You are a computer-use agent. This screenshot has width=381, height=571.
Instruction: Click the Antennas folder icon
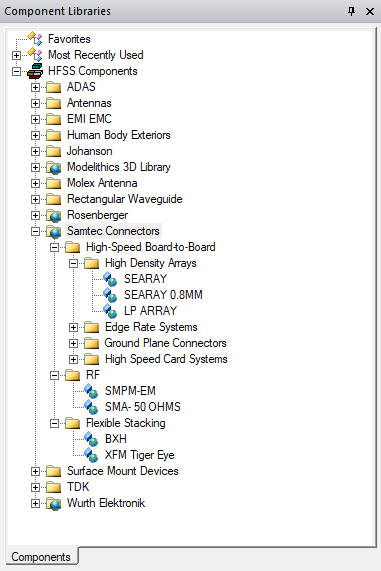point(54,103)
